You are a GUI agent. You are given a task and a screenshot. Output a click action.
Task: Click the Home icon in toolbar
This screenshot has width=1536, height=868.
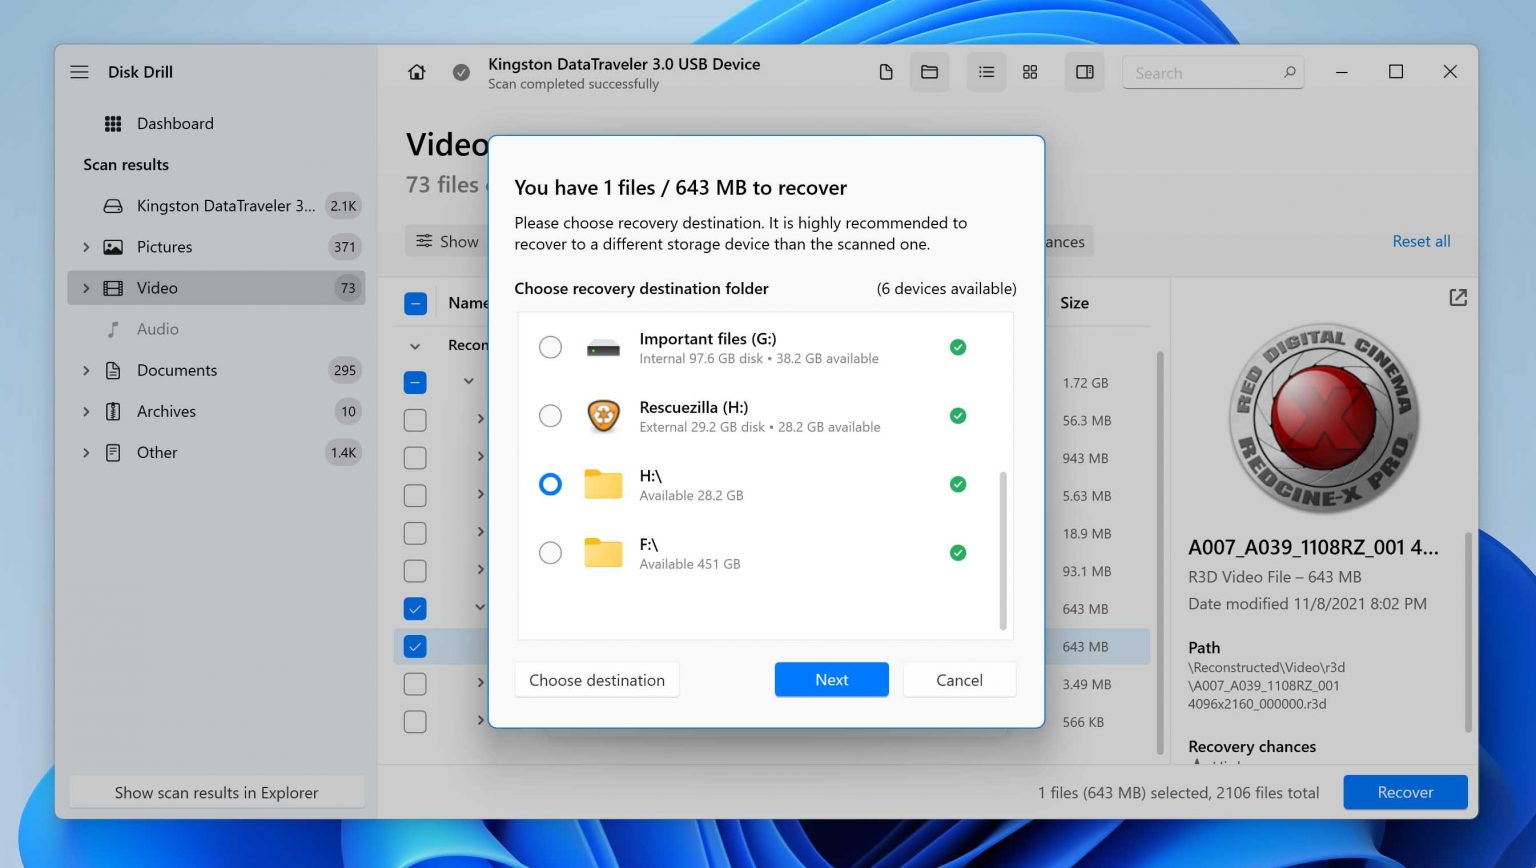417,72
